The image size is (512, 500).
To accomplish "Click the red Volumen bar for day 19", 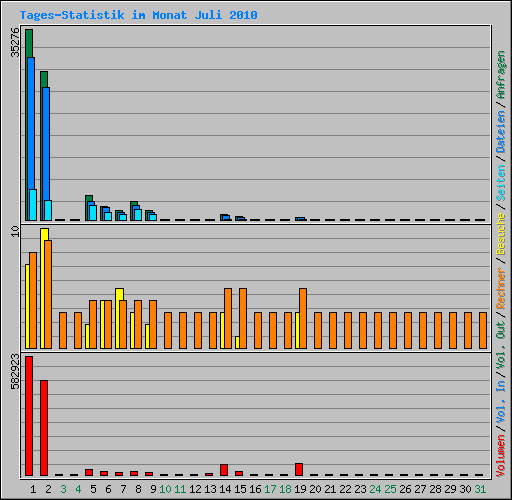I will (299, 469).
